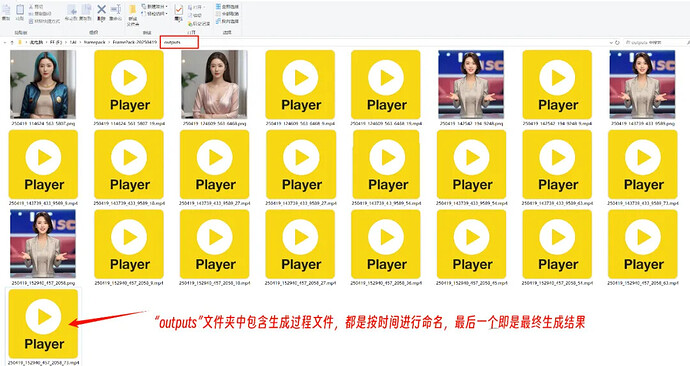Viewport: 690px width, 366px height.
Task: Select video 250419_143739_433_9589_18.mp4
Action: pyautogui.click(x=129, y=168)
